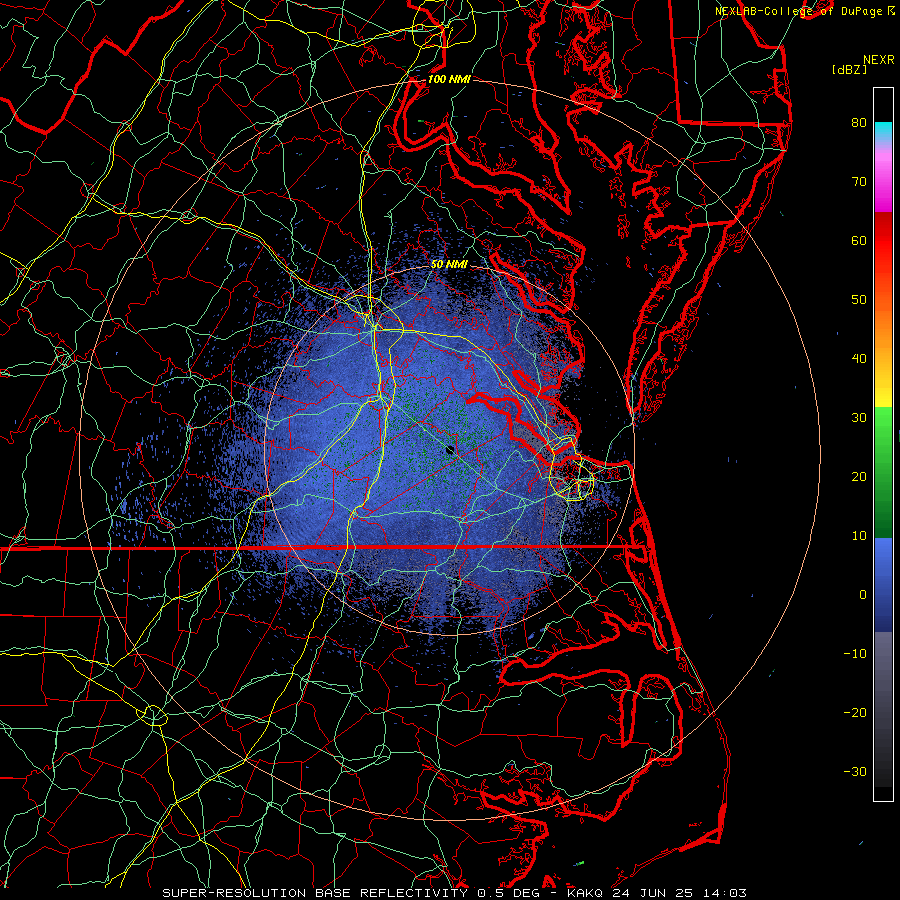The image size is (900, 900).
Task: Select the 100 NMI range ring label
Action: click(449, 79)
